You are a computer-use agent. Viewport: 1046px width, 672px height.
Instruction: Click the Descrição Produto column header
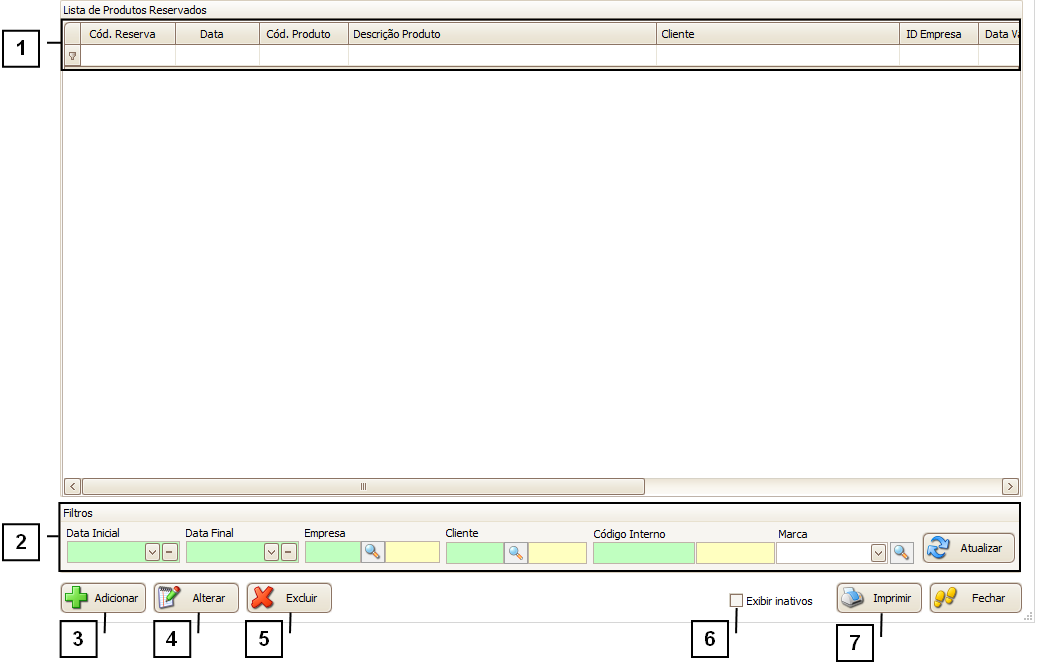pos(500,34)
